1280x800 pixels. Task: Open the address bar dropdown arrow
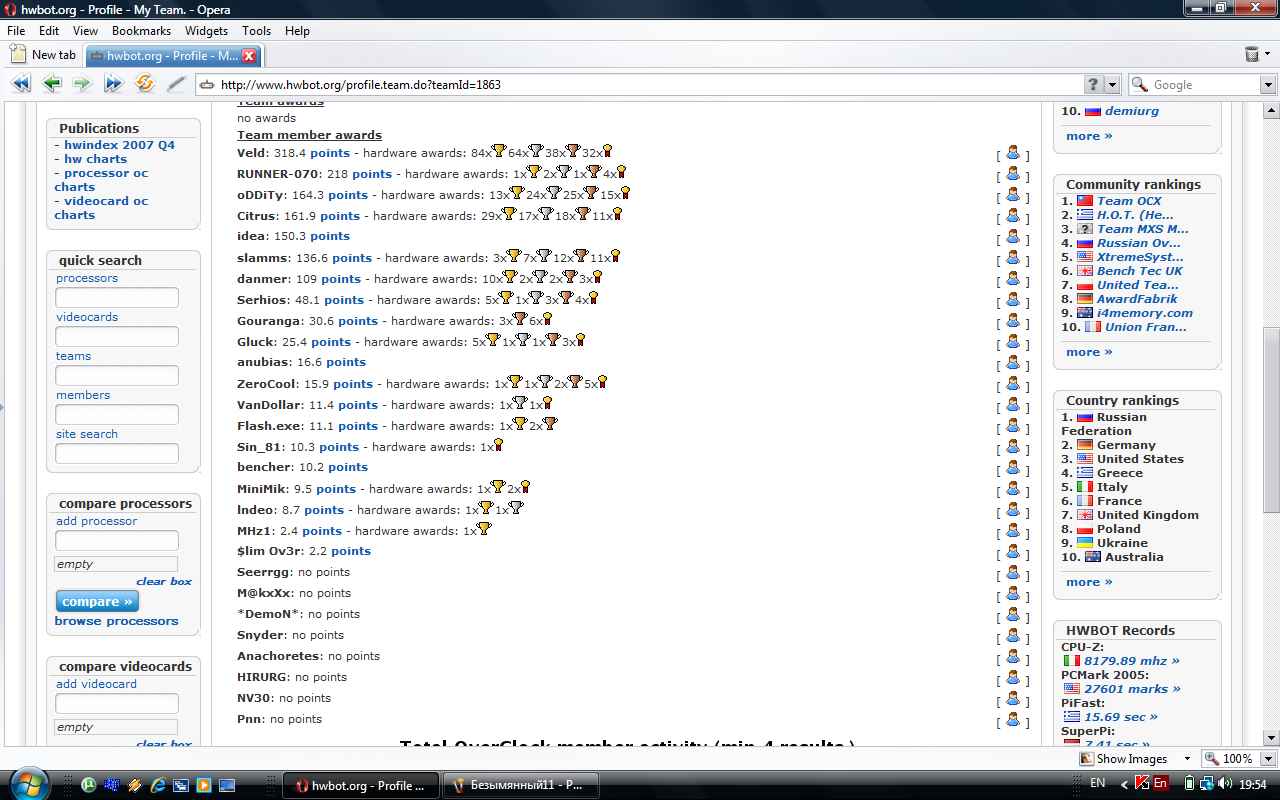tap(1114, 85)
